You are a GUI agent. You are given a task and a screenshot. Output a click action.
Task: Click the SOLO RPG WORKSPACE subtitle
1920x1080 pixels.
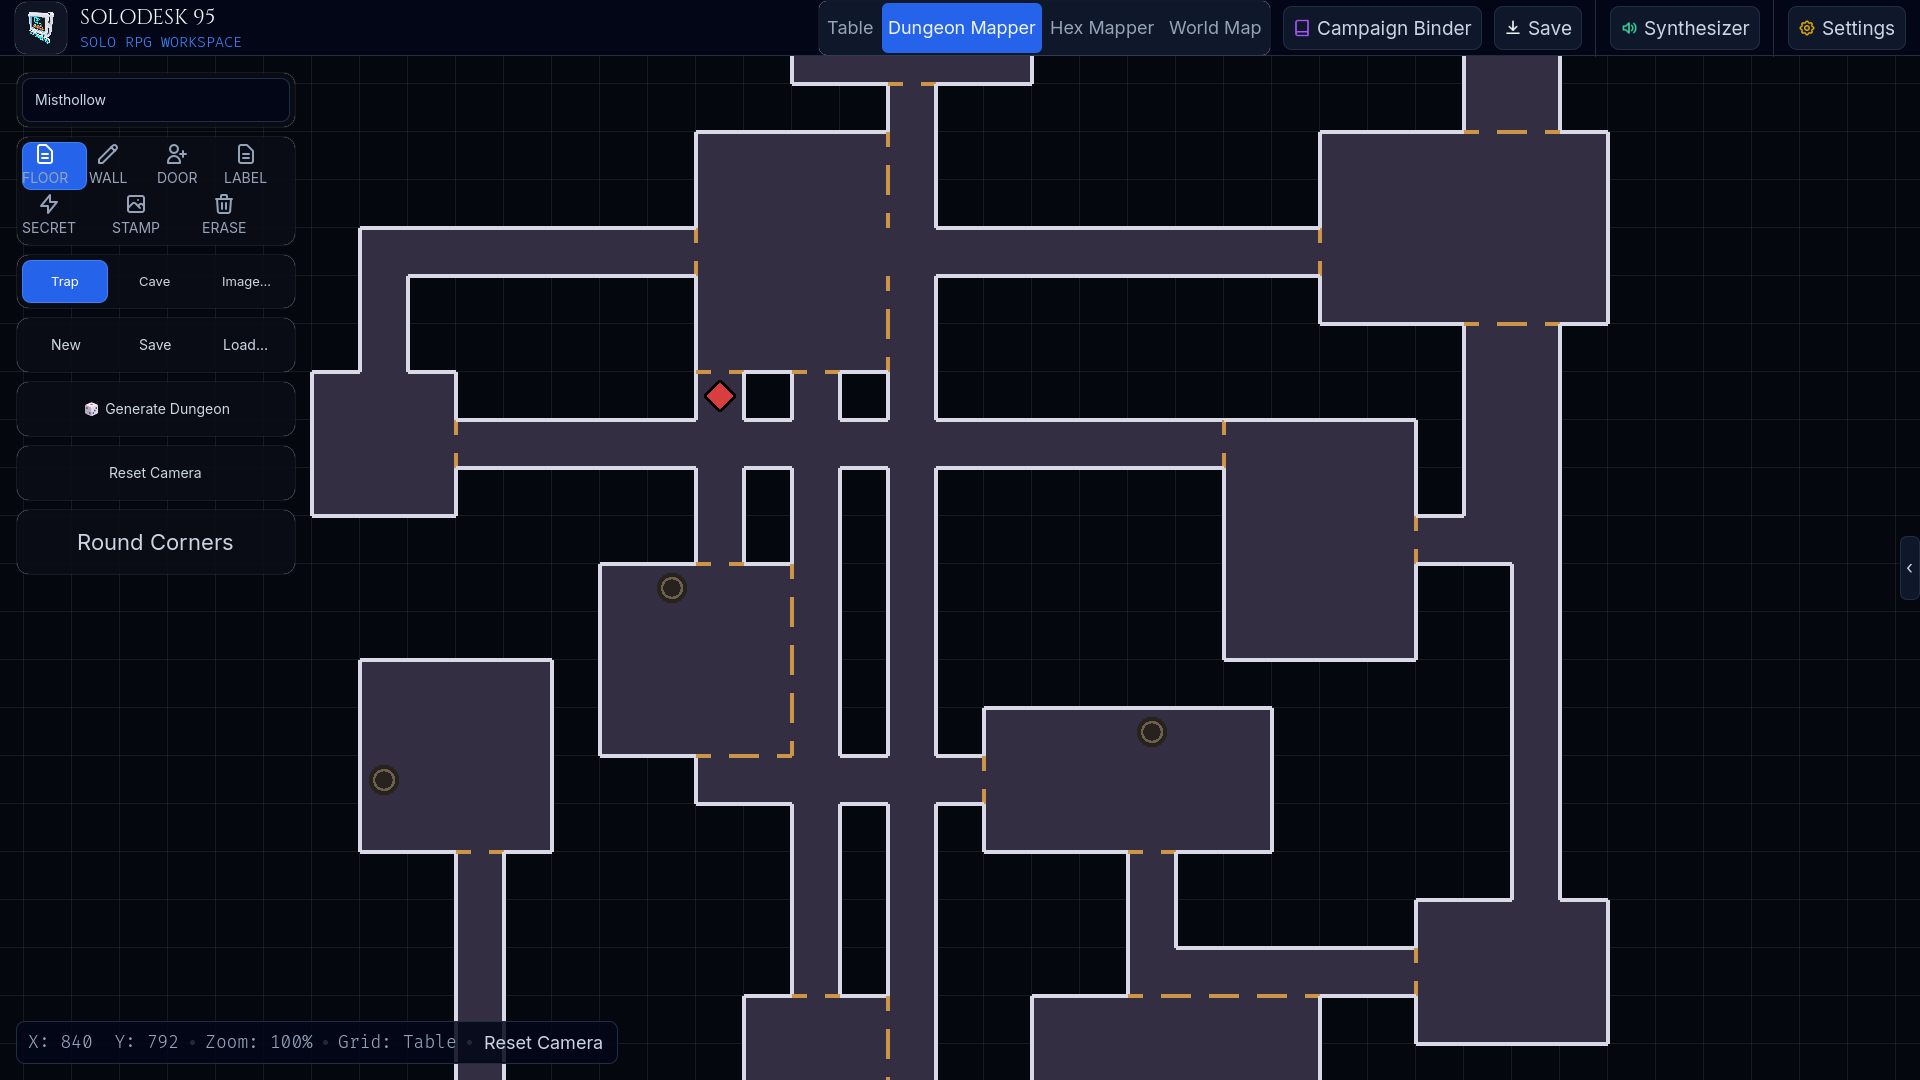[x=161, y=42]
